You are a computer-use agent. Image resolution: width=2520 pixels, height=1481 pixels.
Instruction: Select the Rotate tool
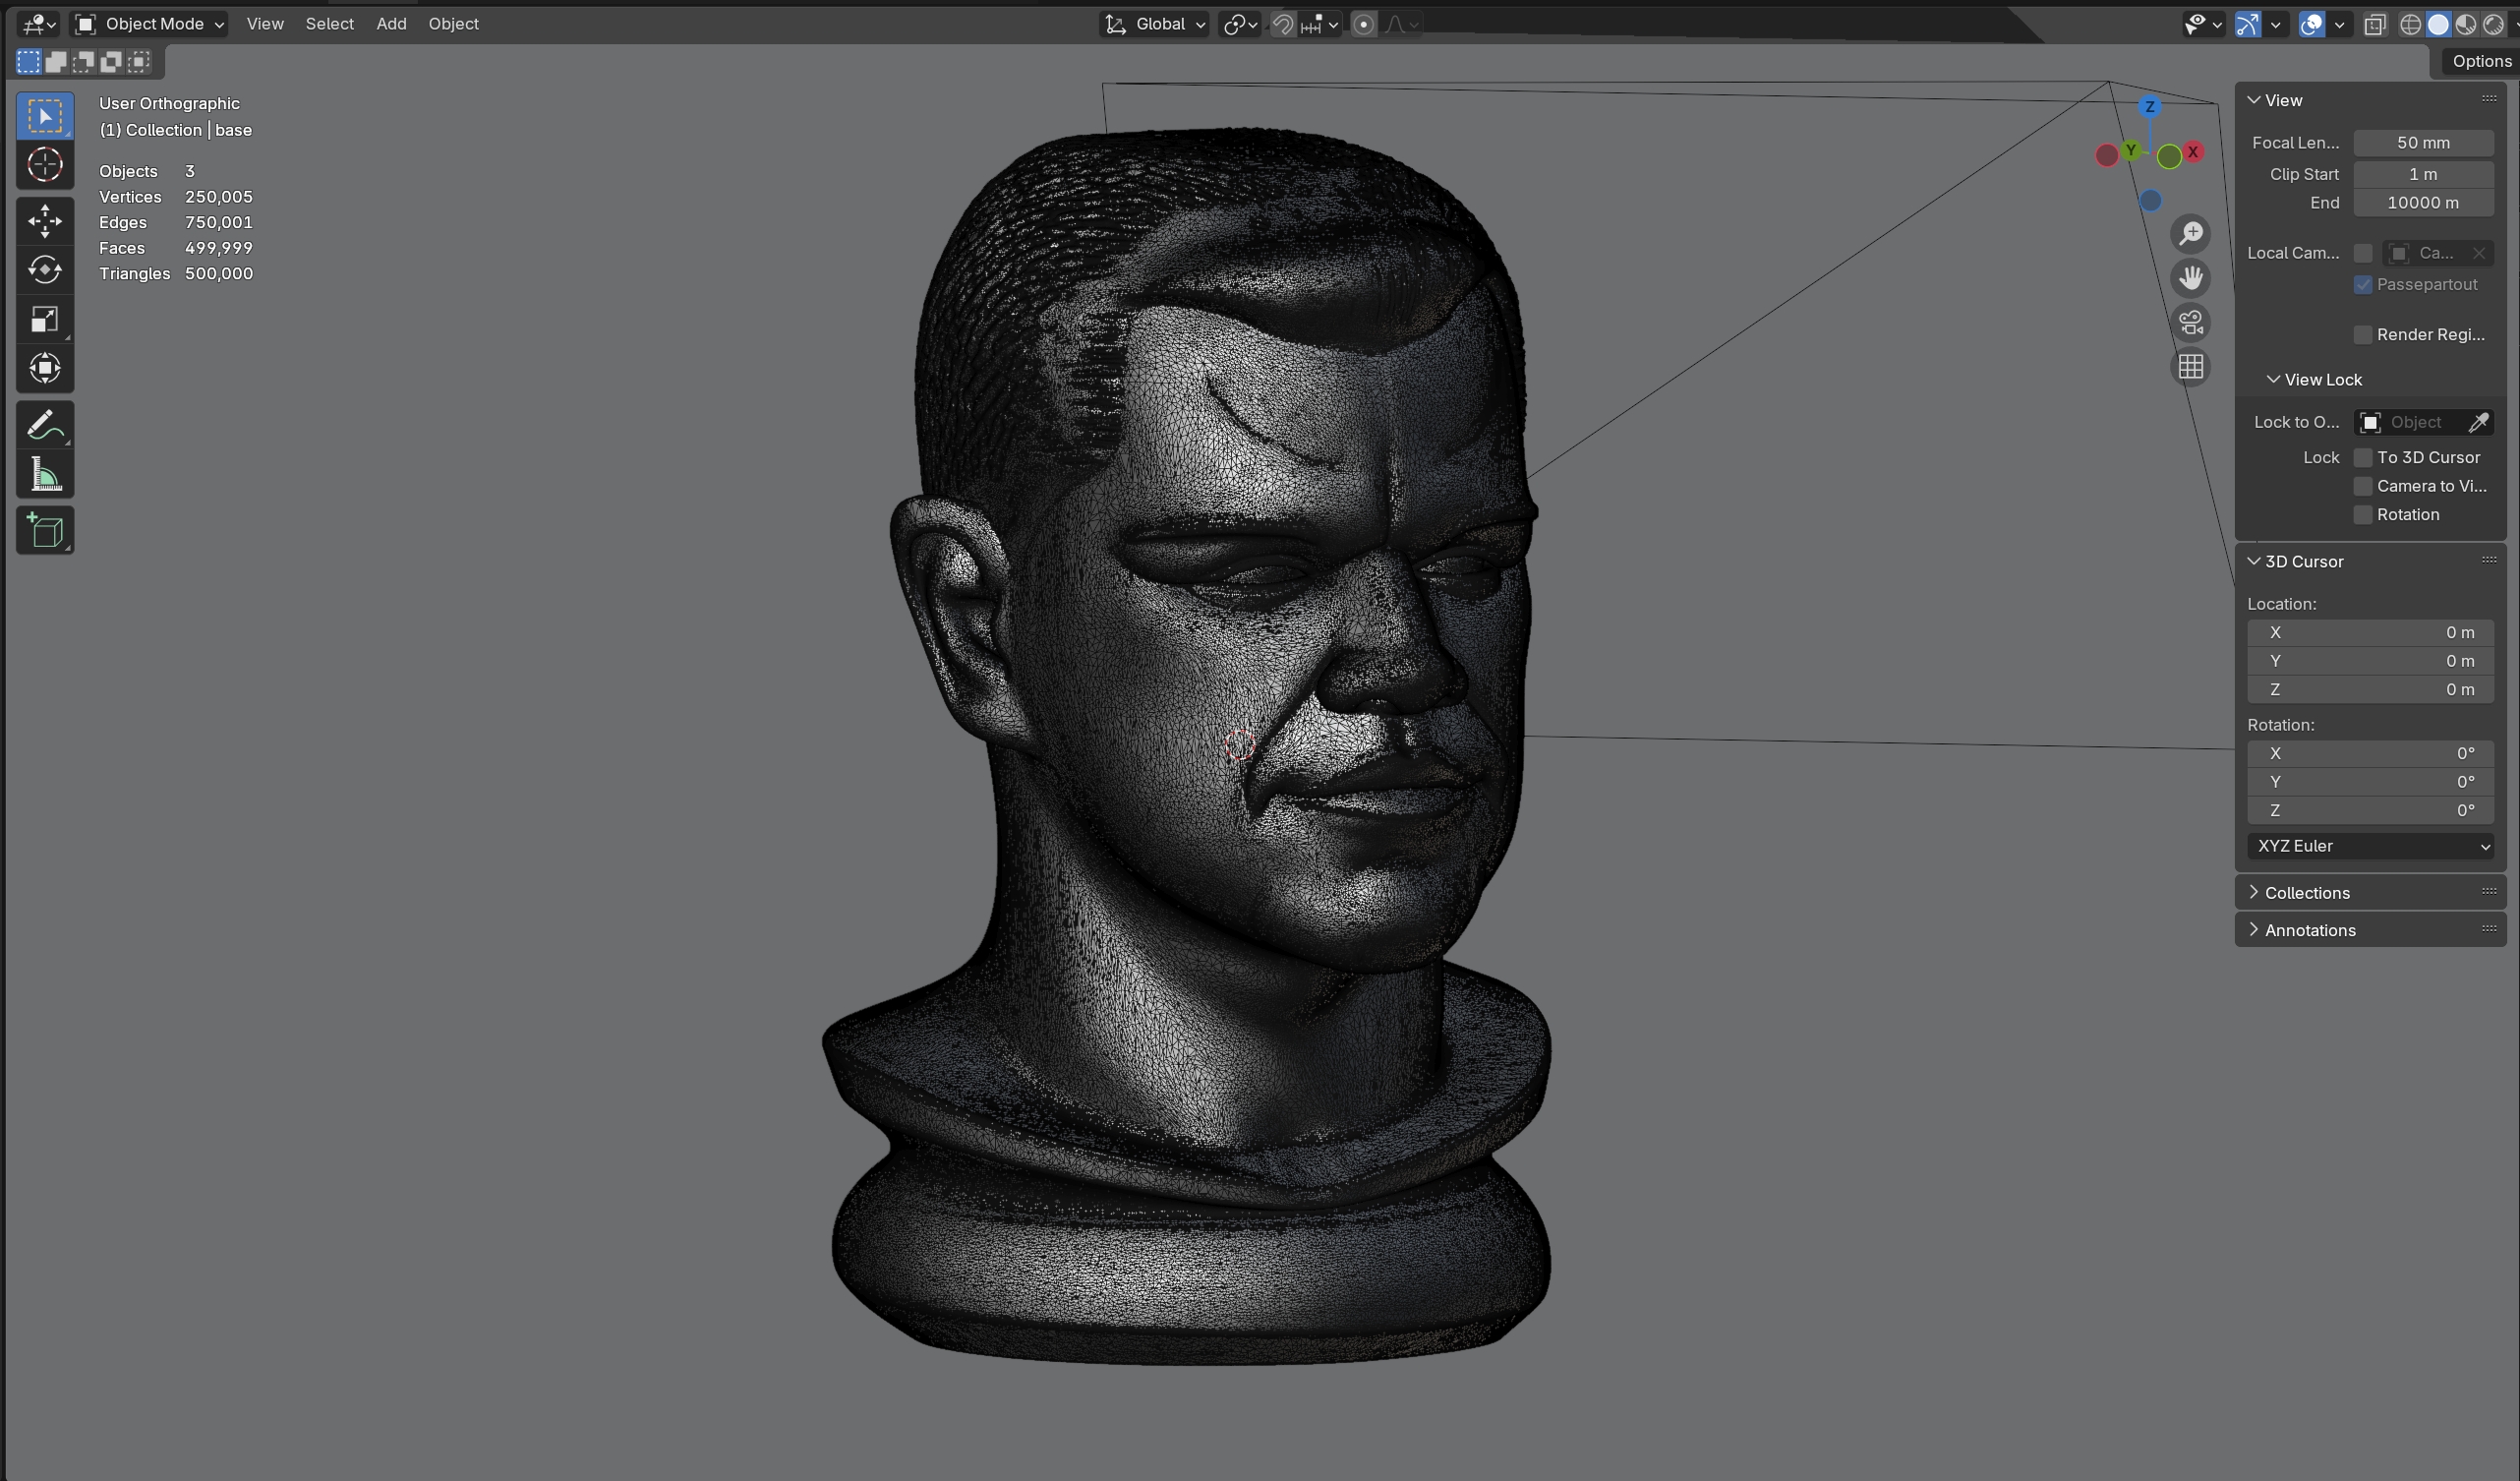click(x=45, y=270)
